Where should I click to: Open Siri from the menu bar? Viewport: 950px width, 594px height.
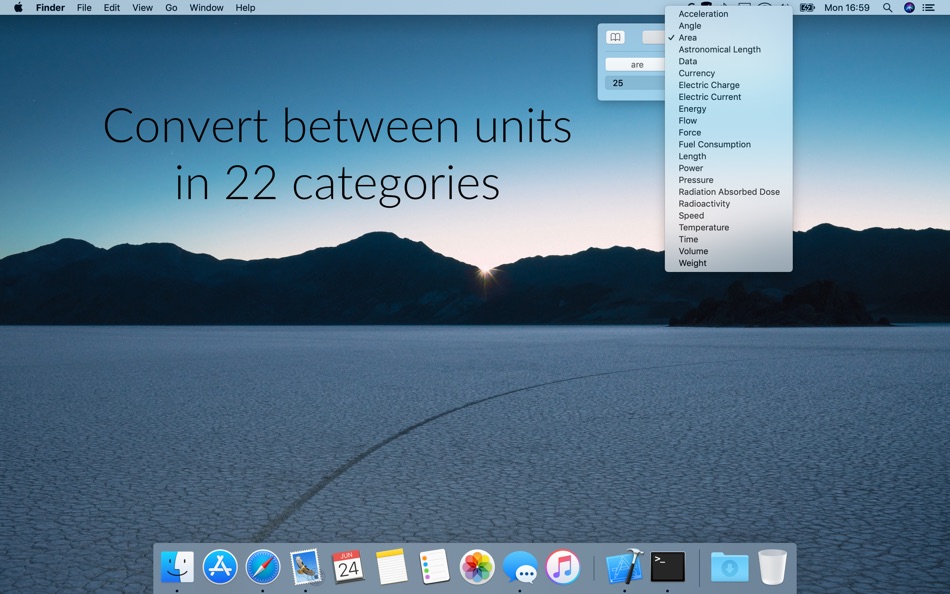pos(909,8)
